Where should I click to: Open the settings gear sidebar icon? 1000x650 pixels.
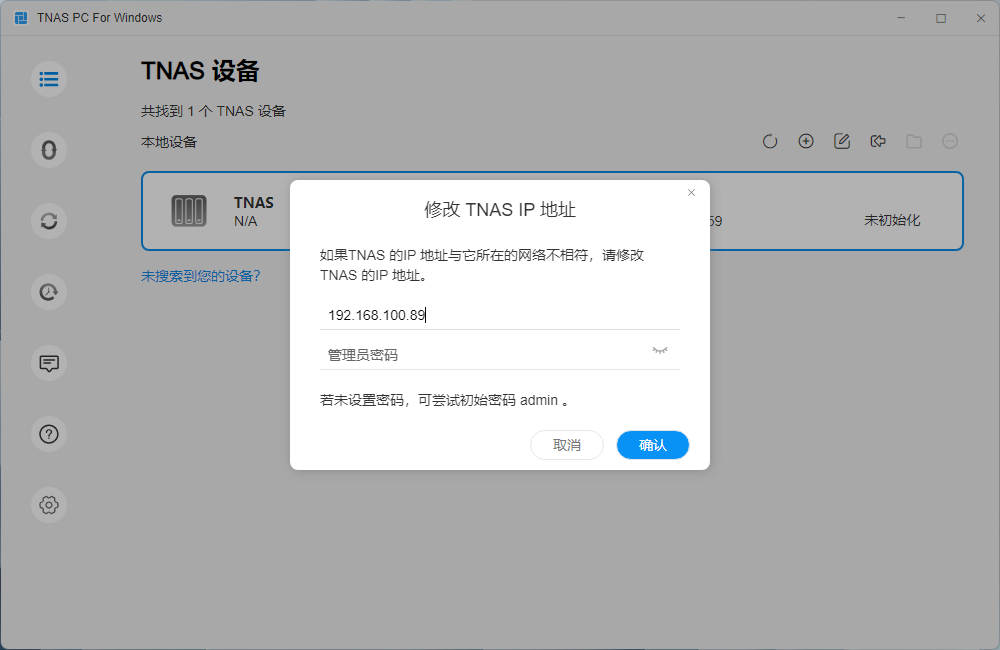click(49, 505)
